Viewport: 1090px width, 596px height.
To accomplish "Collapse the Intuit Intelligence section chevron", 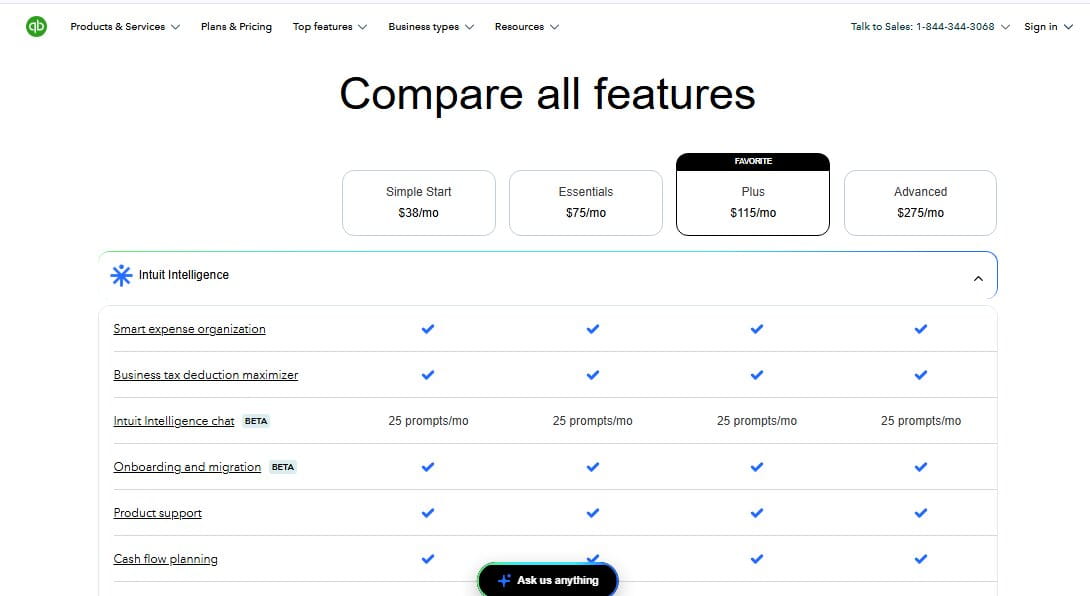I will (x=978, y=279).
